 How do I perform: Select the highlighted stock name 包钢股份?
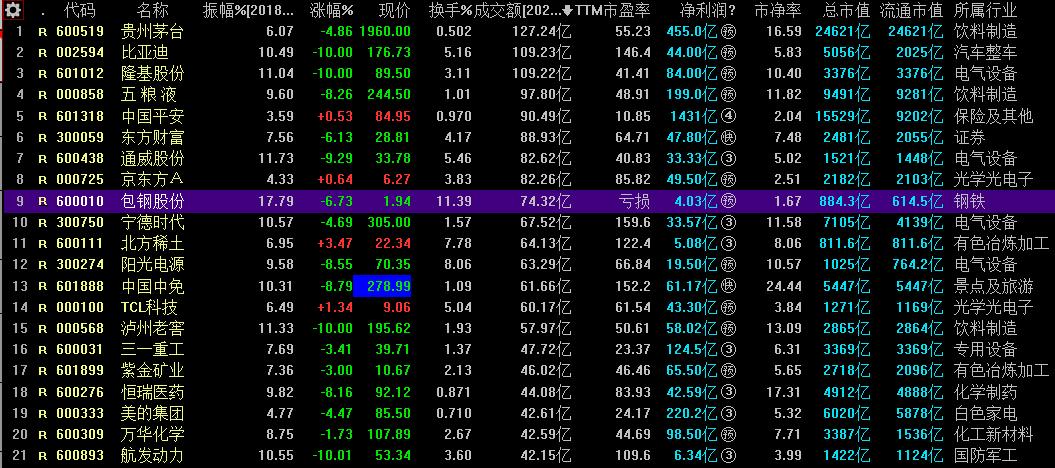[153, 201]
